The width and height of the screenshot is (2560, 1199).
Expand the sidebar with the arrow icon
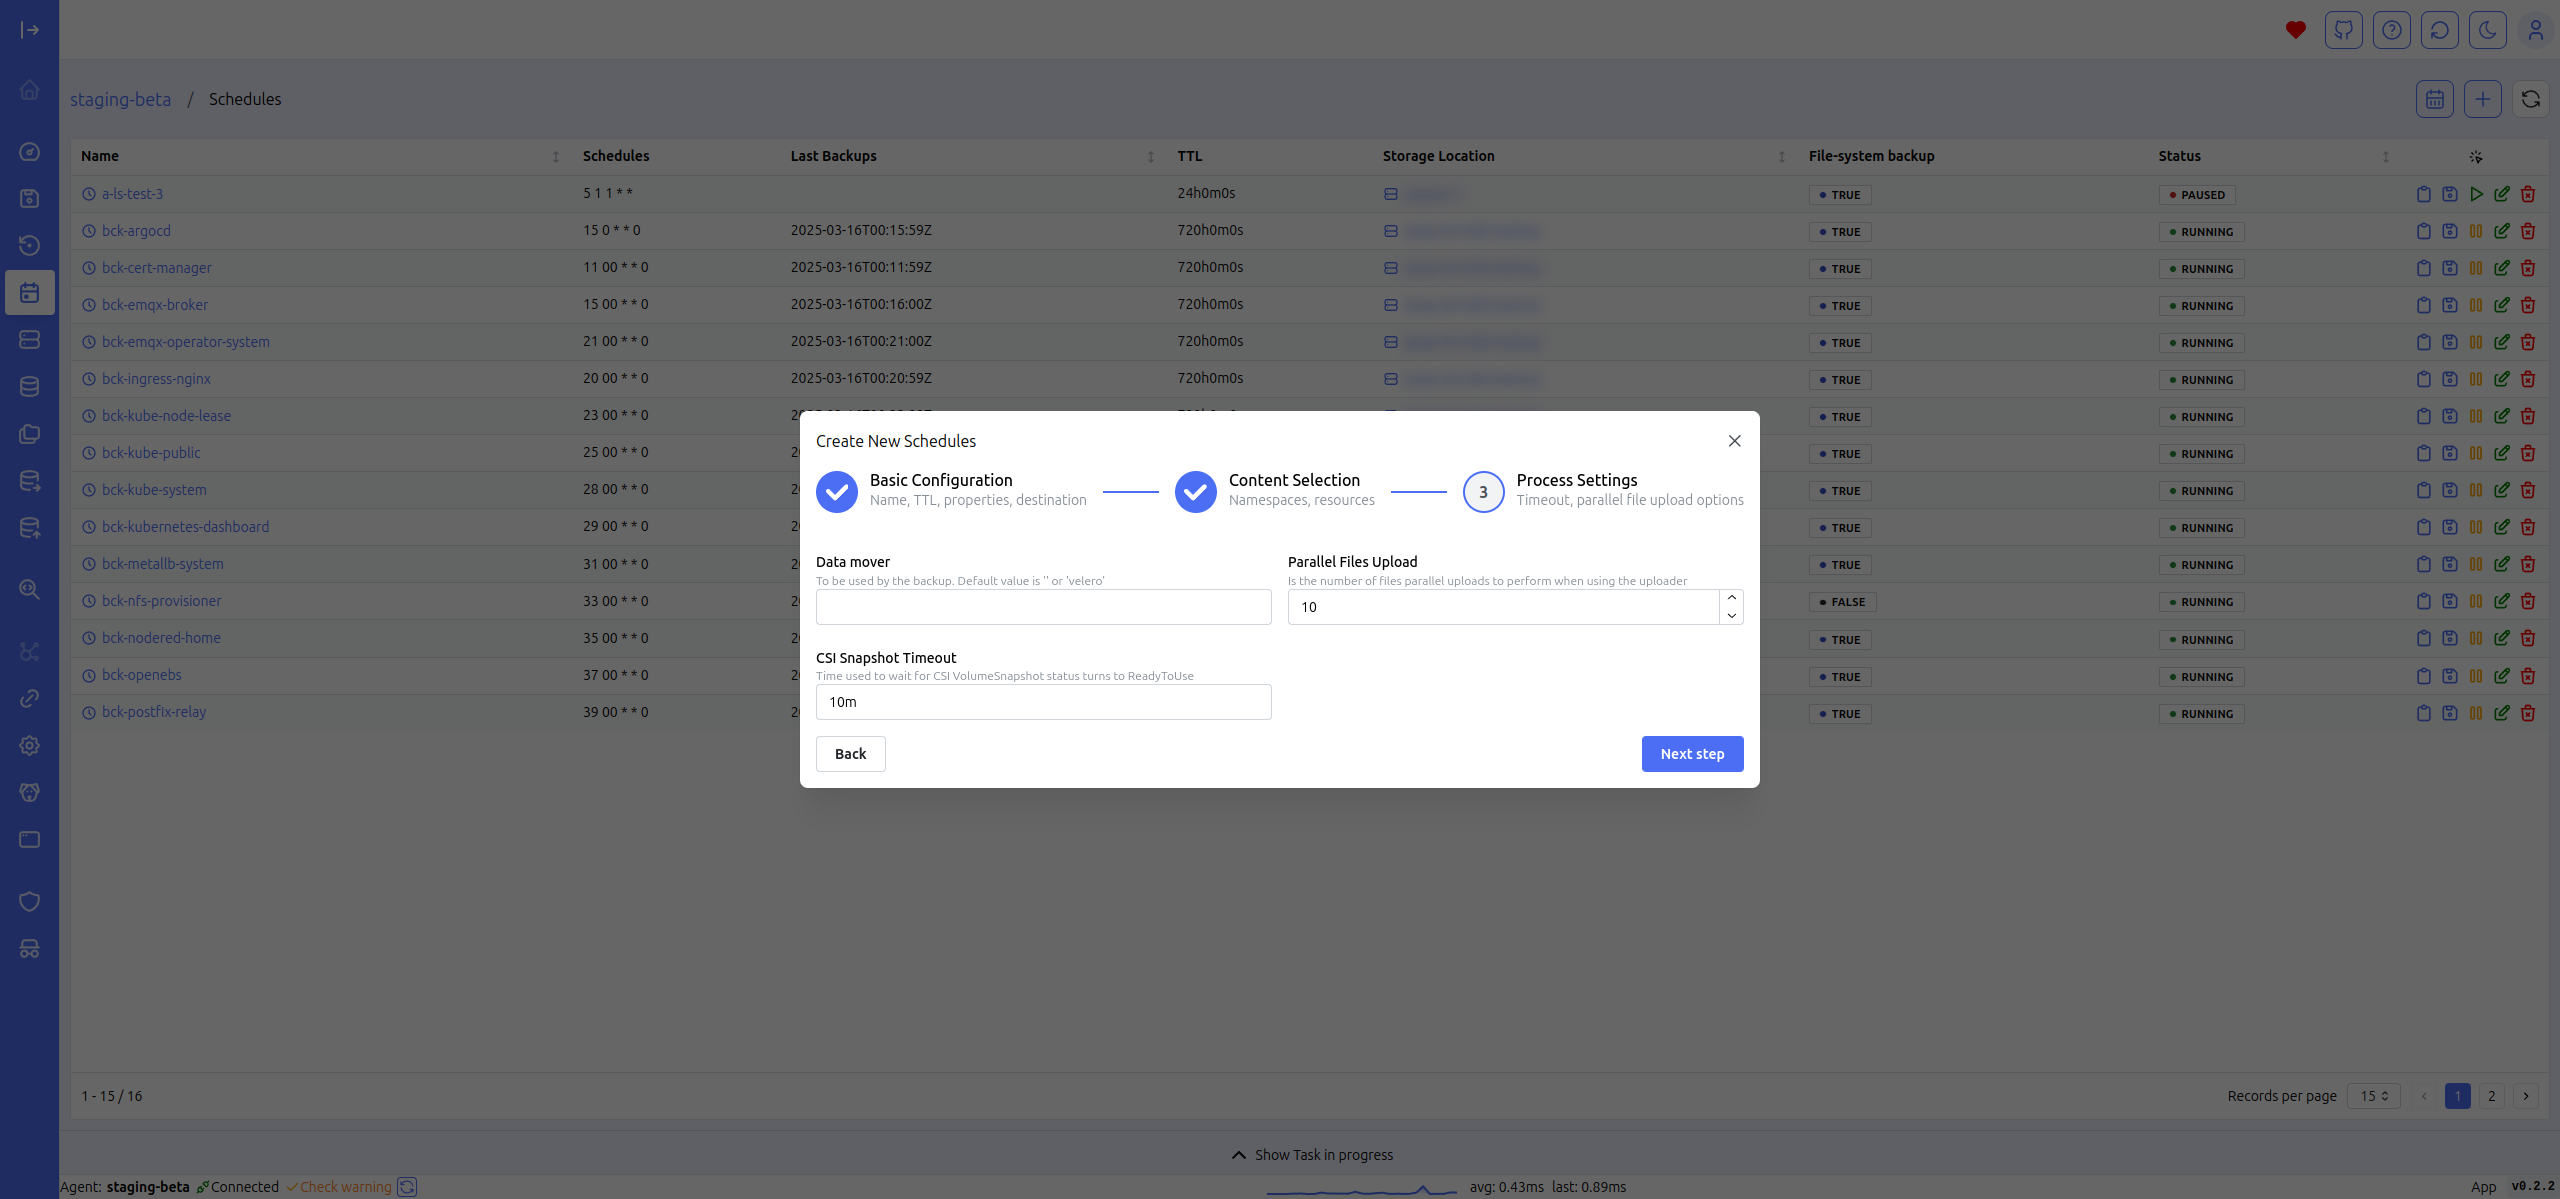click(30, 30)
